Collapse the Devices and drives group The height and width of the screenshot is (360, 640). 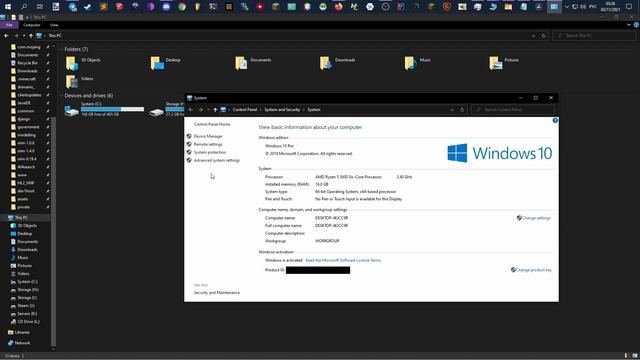click(x=62, y=96)
